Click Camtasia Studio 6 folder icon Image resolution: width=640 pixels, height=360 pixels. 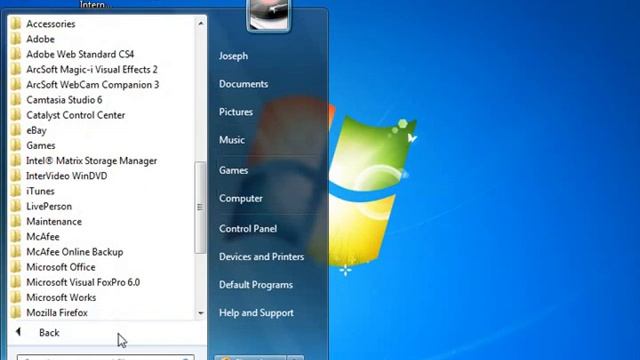[16, 100]
